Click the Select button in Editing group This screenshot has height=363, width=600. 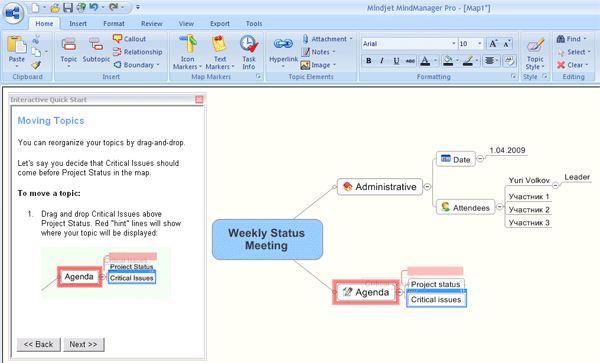coord(574,52)
